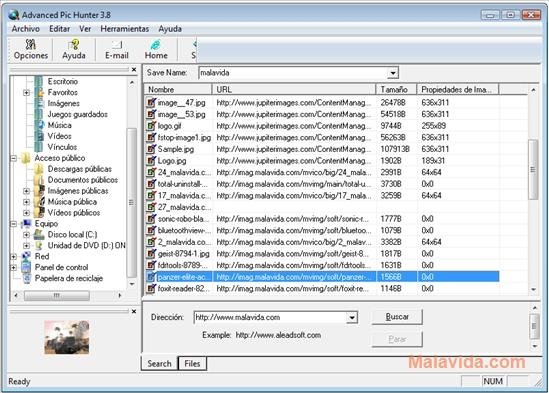Expand the Música pública node
The height and width of the screenshot is (393, 549).
[26, 202]
